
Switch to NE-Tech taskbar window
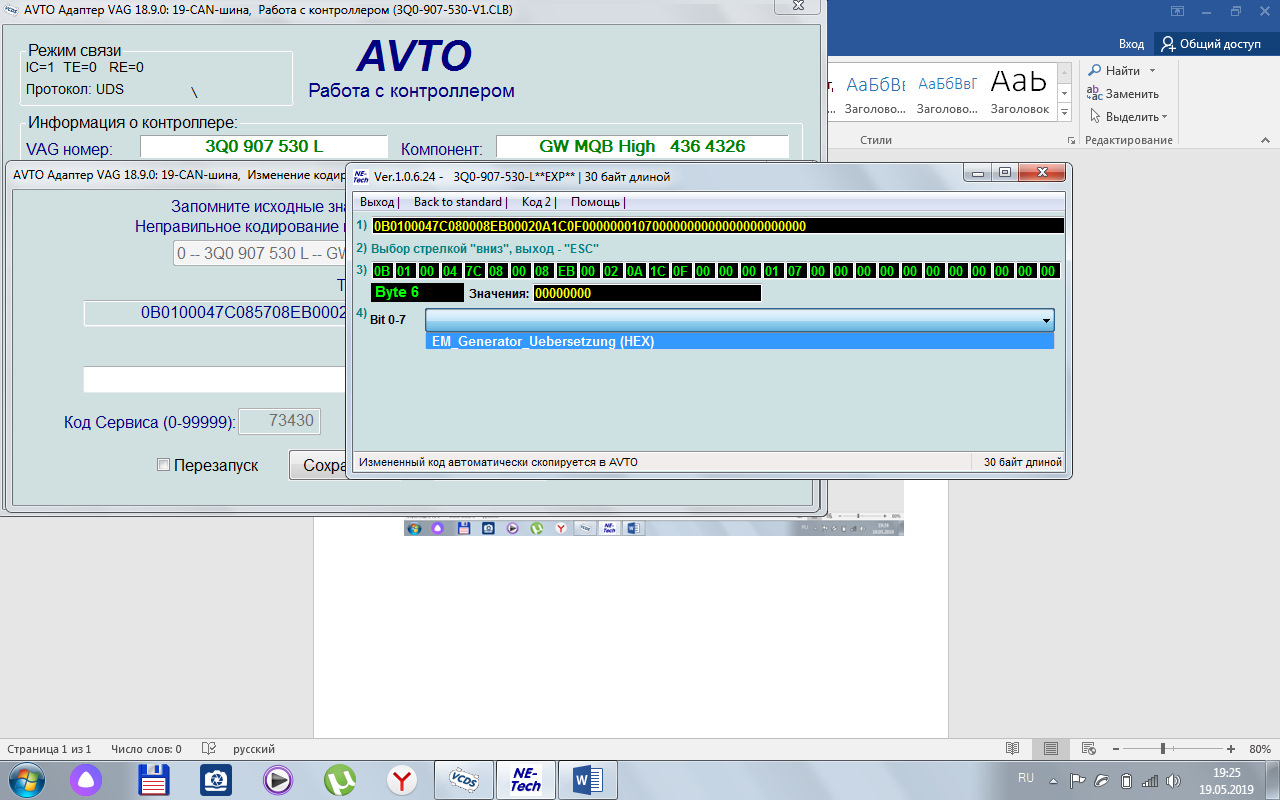(526, 779)
